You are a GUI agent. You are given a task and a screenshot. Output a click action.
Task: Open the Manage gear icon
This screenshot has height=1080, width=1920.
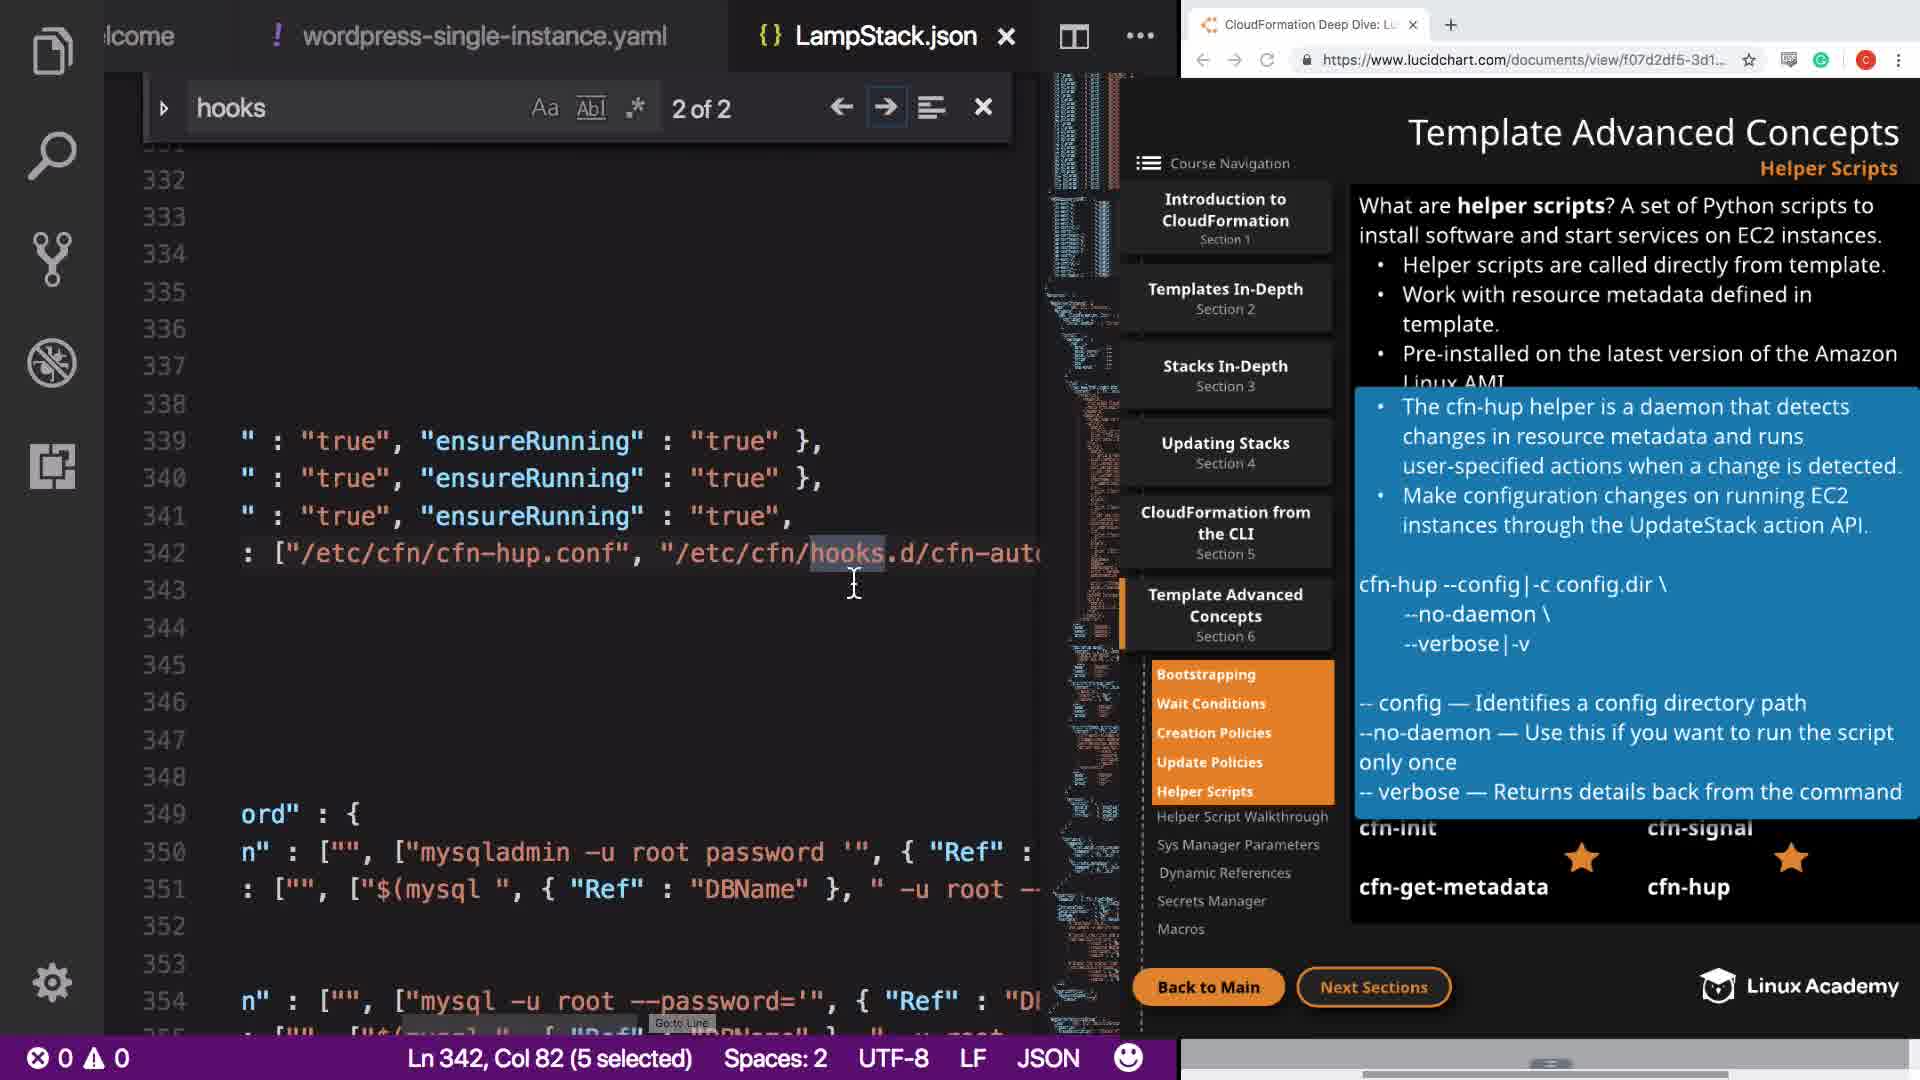(52, 983)
